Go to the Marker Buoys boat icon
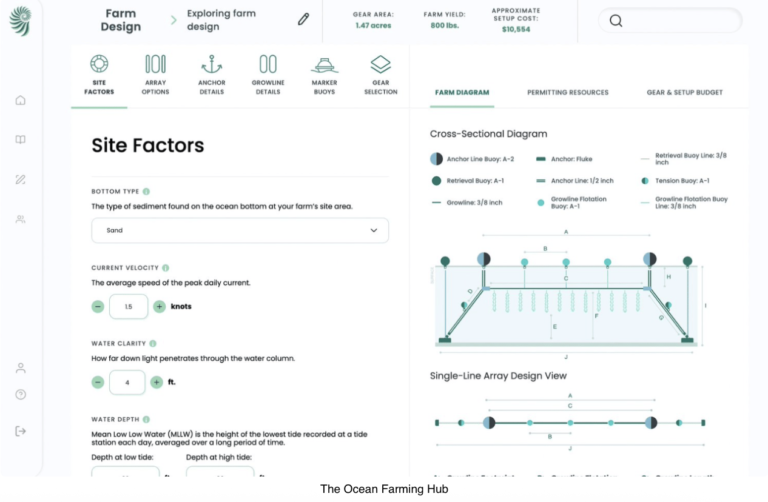 pos(324,65)
